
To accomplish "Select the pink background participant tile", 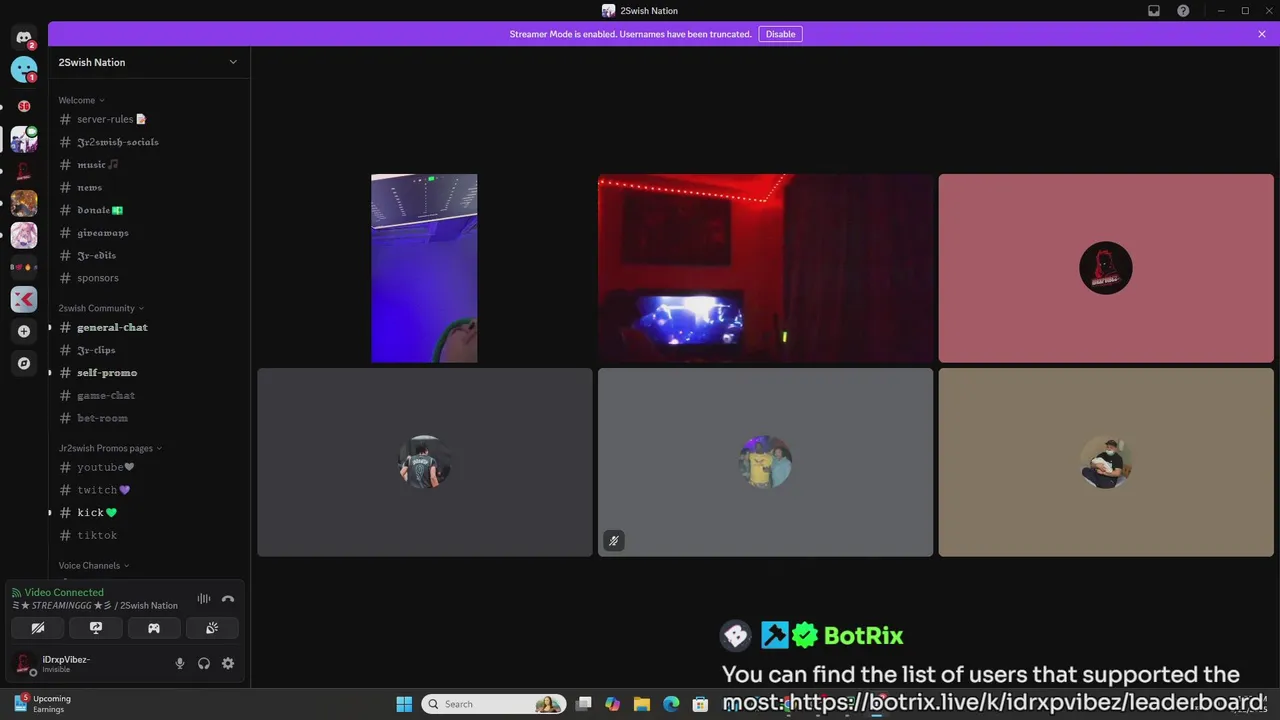I will [x=1106, y=268].
